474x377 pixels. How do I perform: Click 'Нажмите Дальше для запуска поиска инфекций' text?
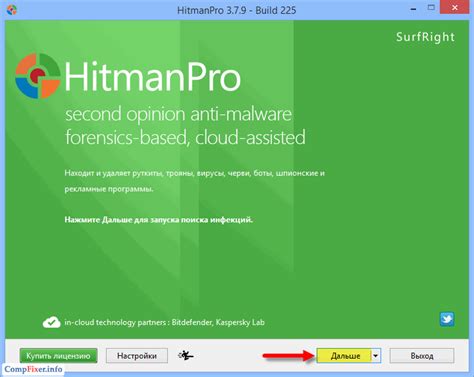click(159, 220)
